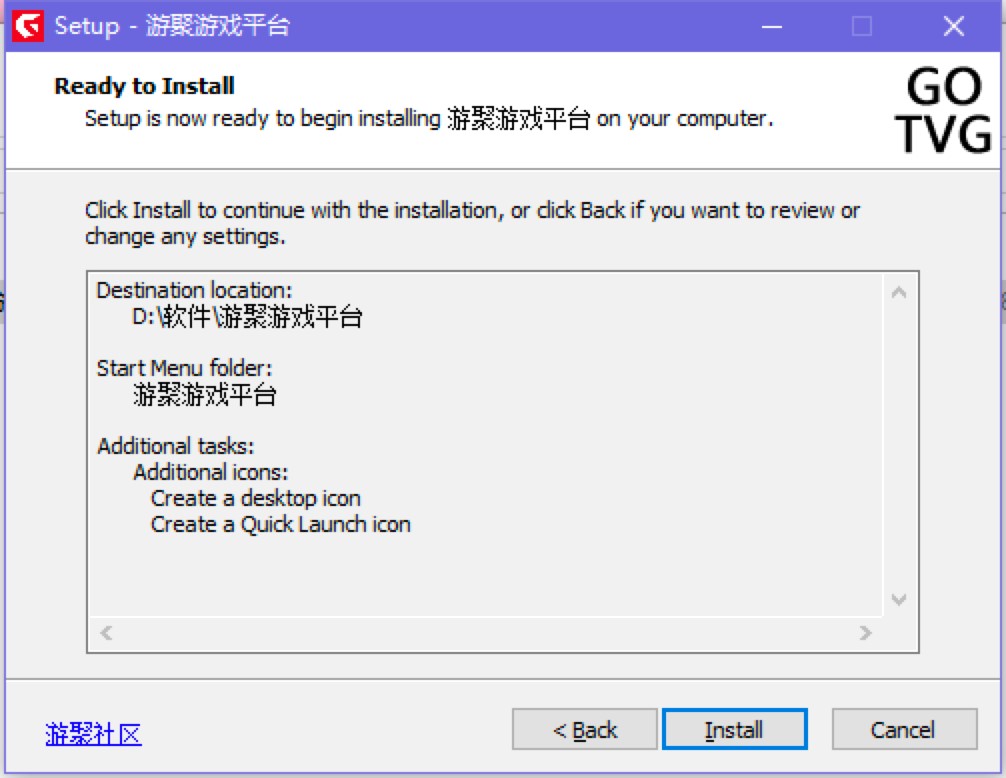Click the Start Menu folder name line
Screen dimensions: 1006x778
coord(205,394)
